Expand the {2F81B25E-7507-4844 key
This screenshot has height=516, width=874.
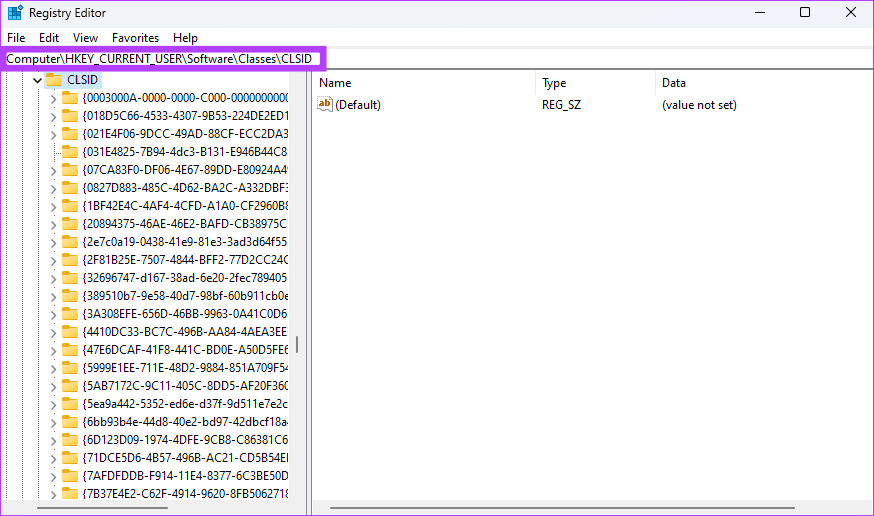tap(54, 261)
